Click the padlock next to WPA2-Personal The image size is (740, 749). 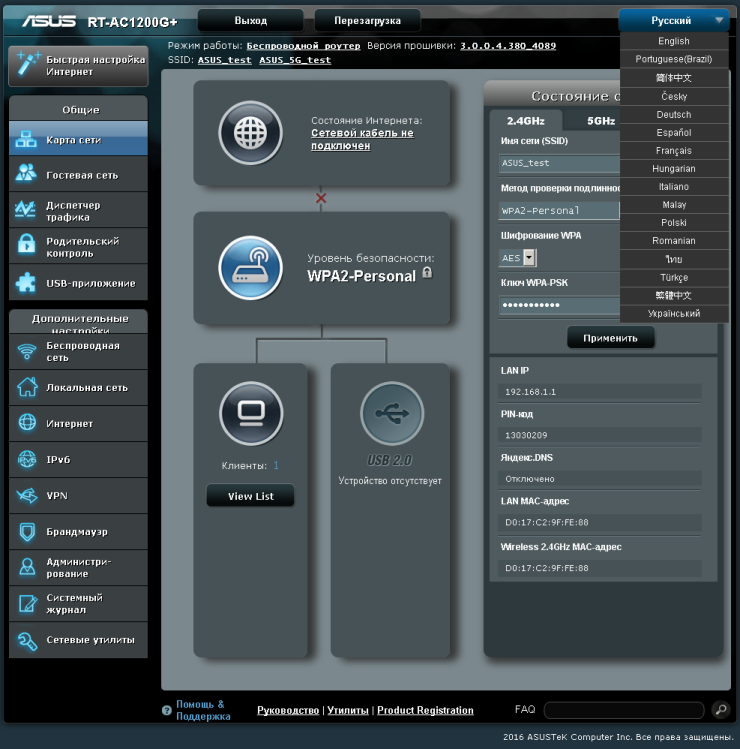[428, 273]
